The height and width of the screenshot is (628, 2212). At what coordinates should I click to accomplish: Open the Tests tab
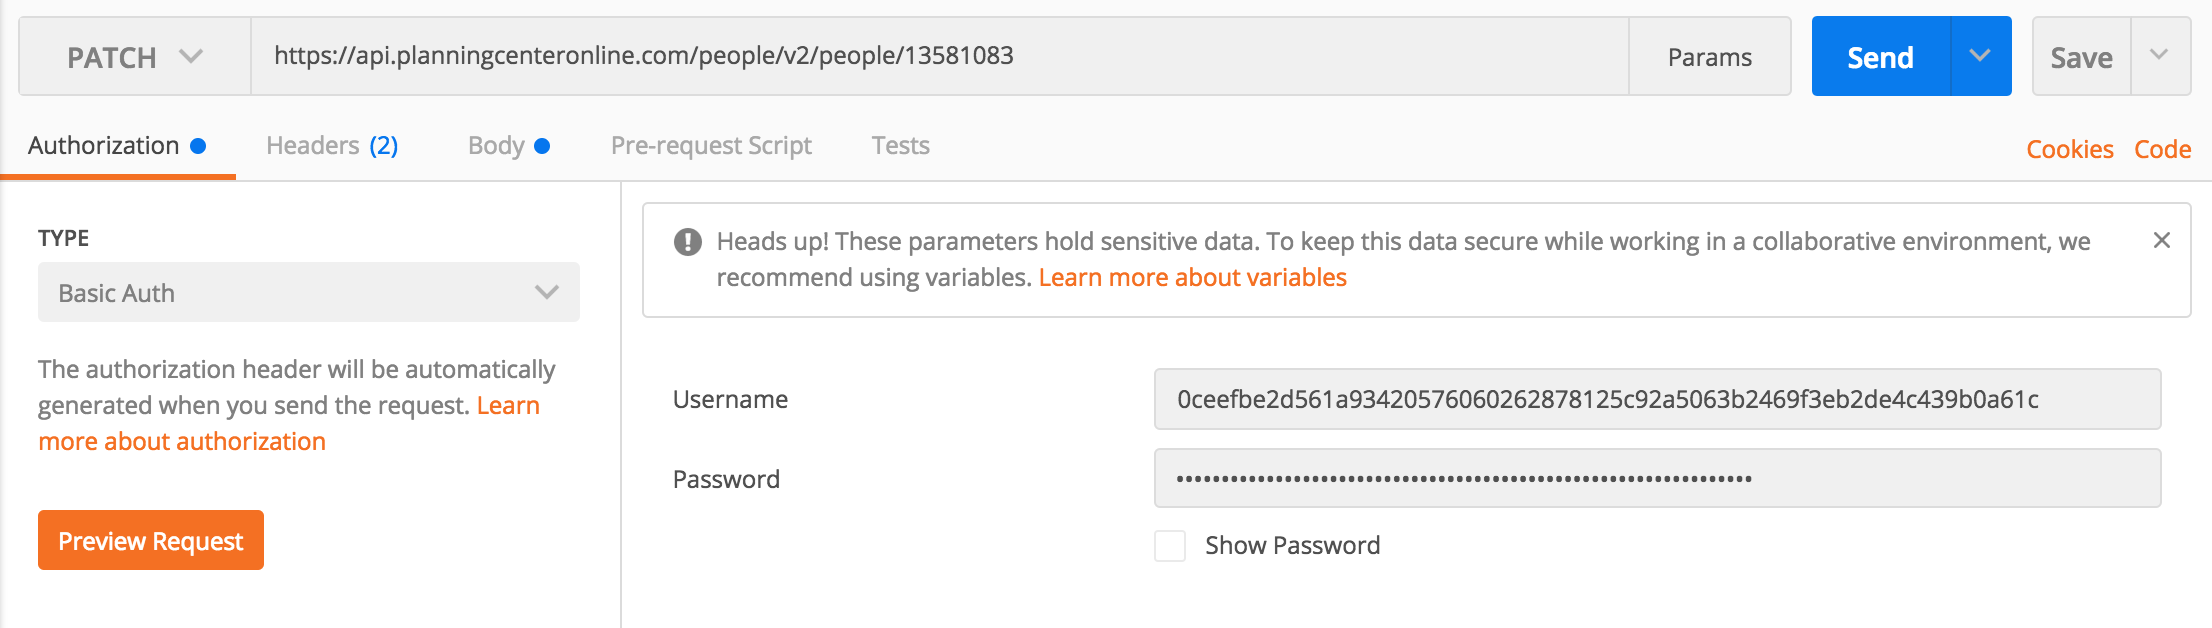pos(899,145)
